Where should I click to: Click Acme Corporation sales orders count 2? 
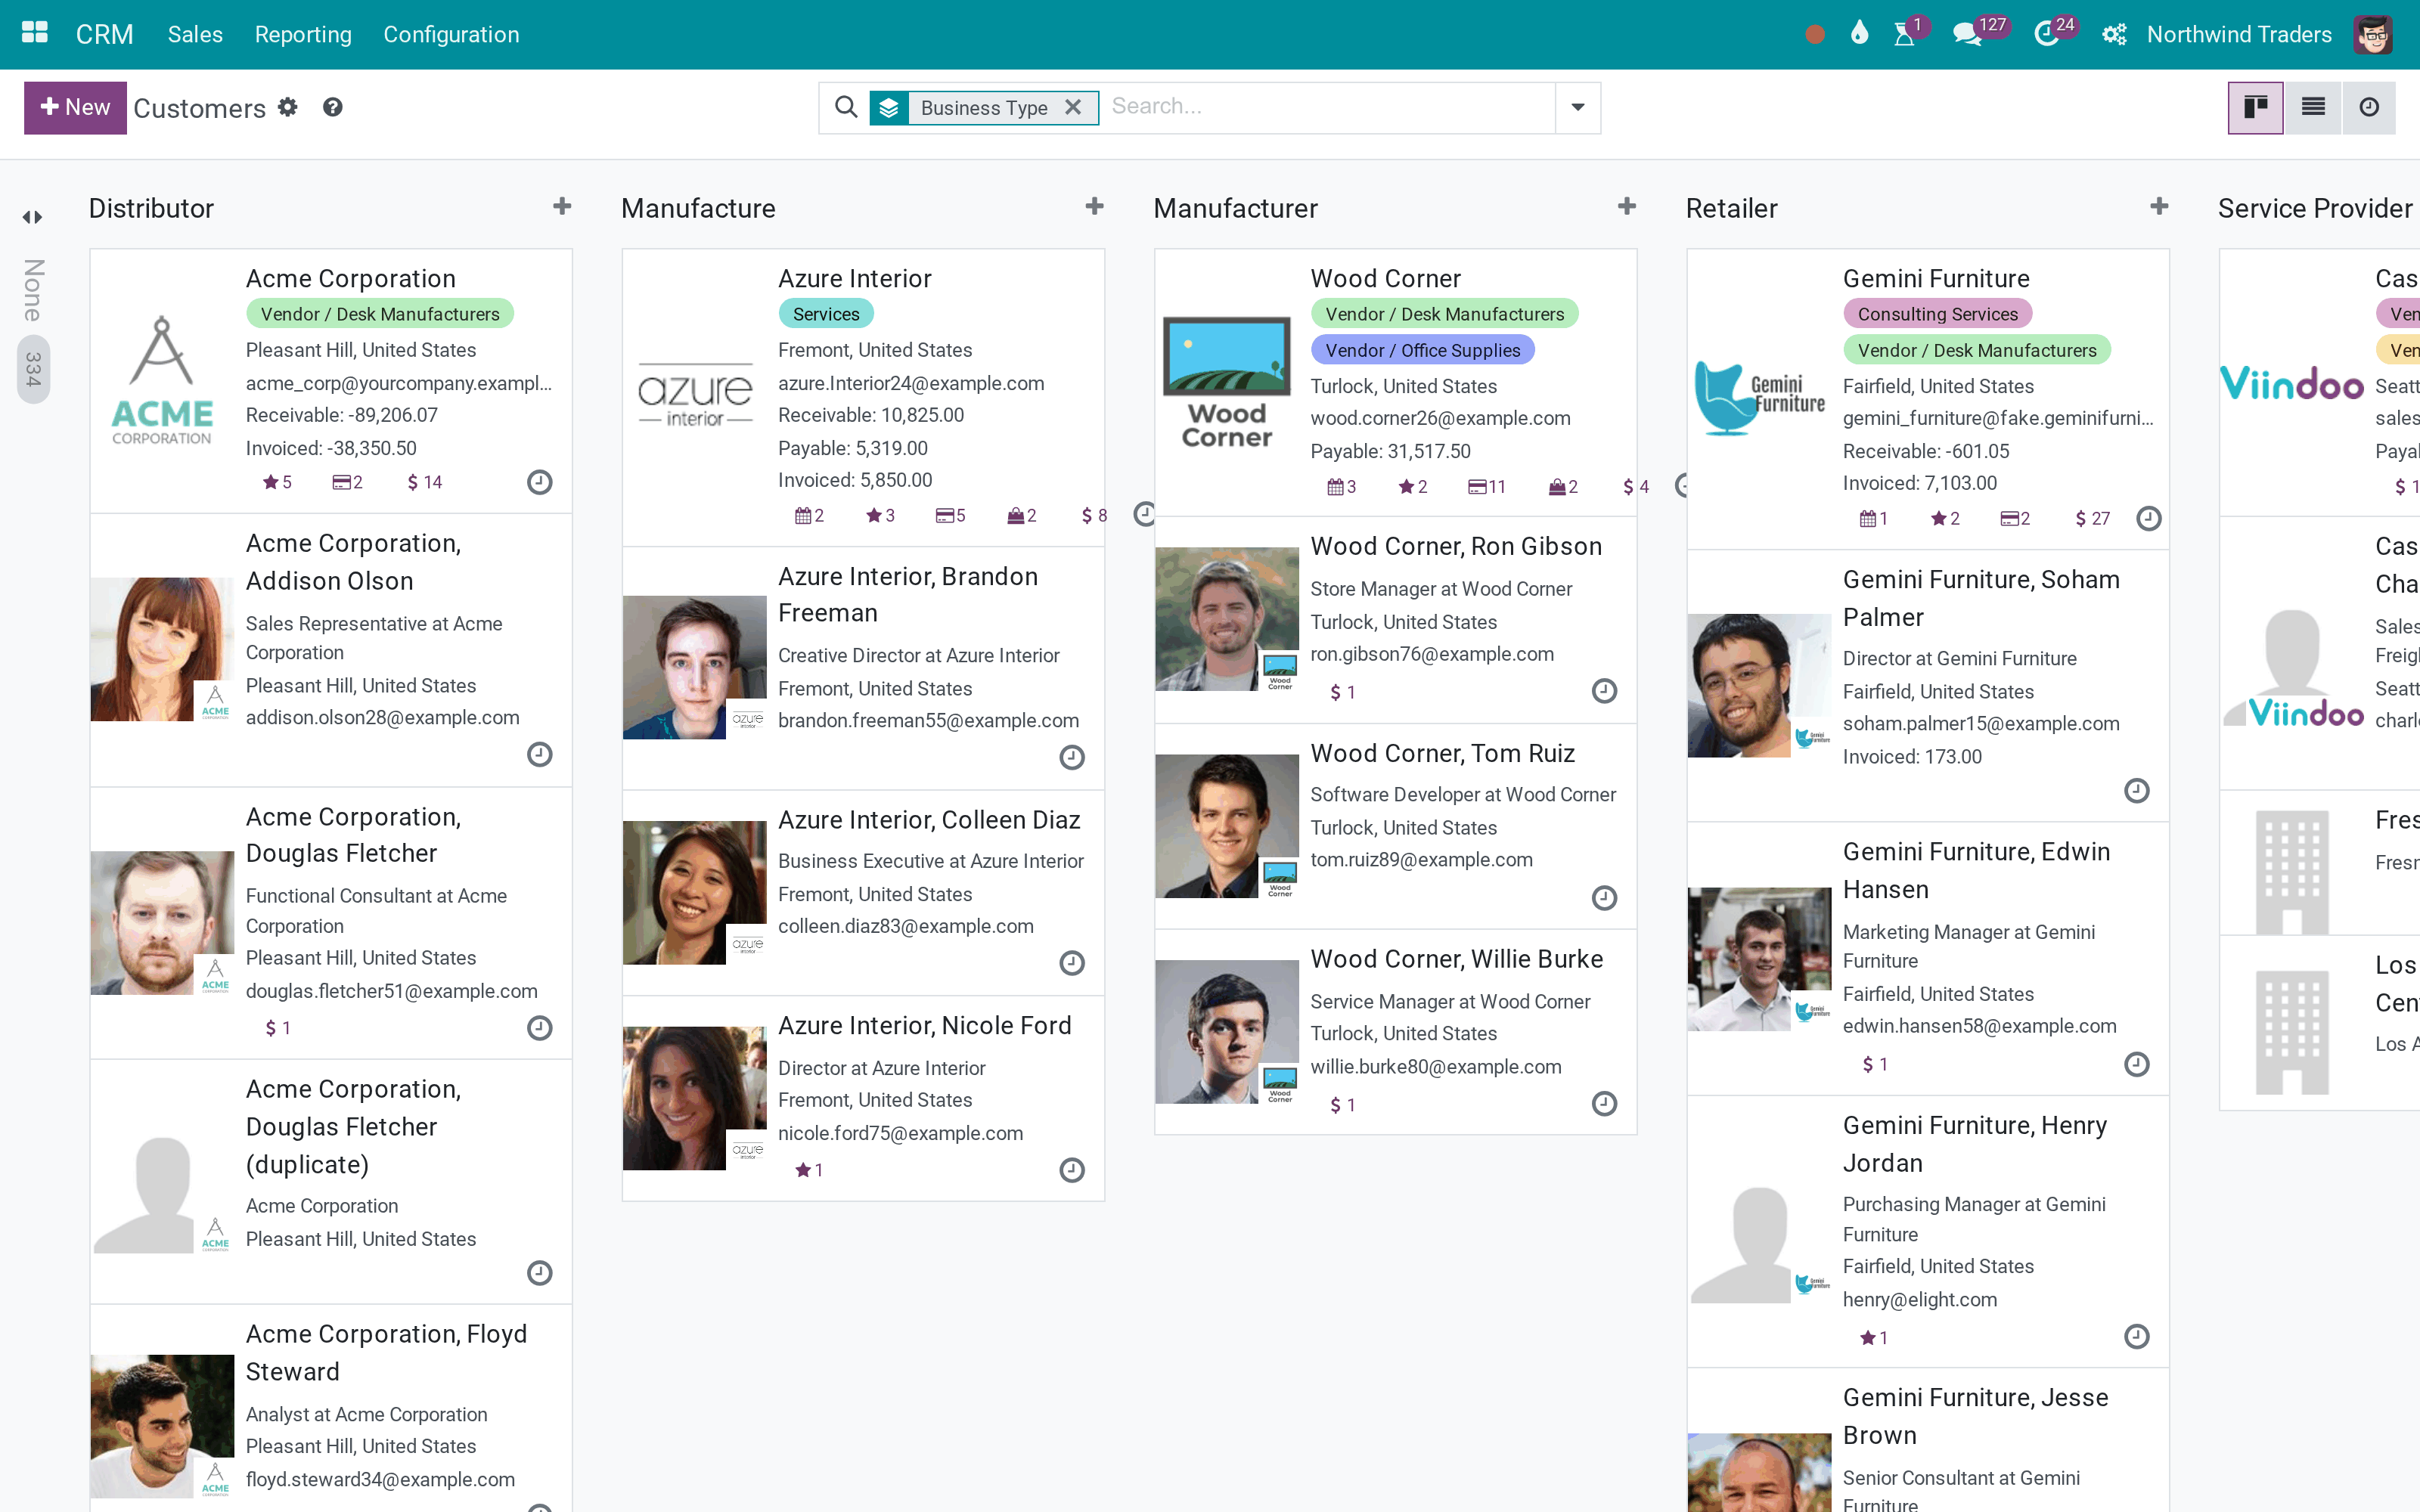click(348, 482)
